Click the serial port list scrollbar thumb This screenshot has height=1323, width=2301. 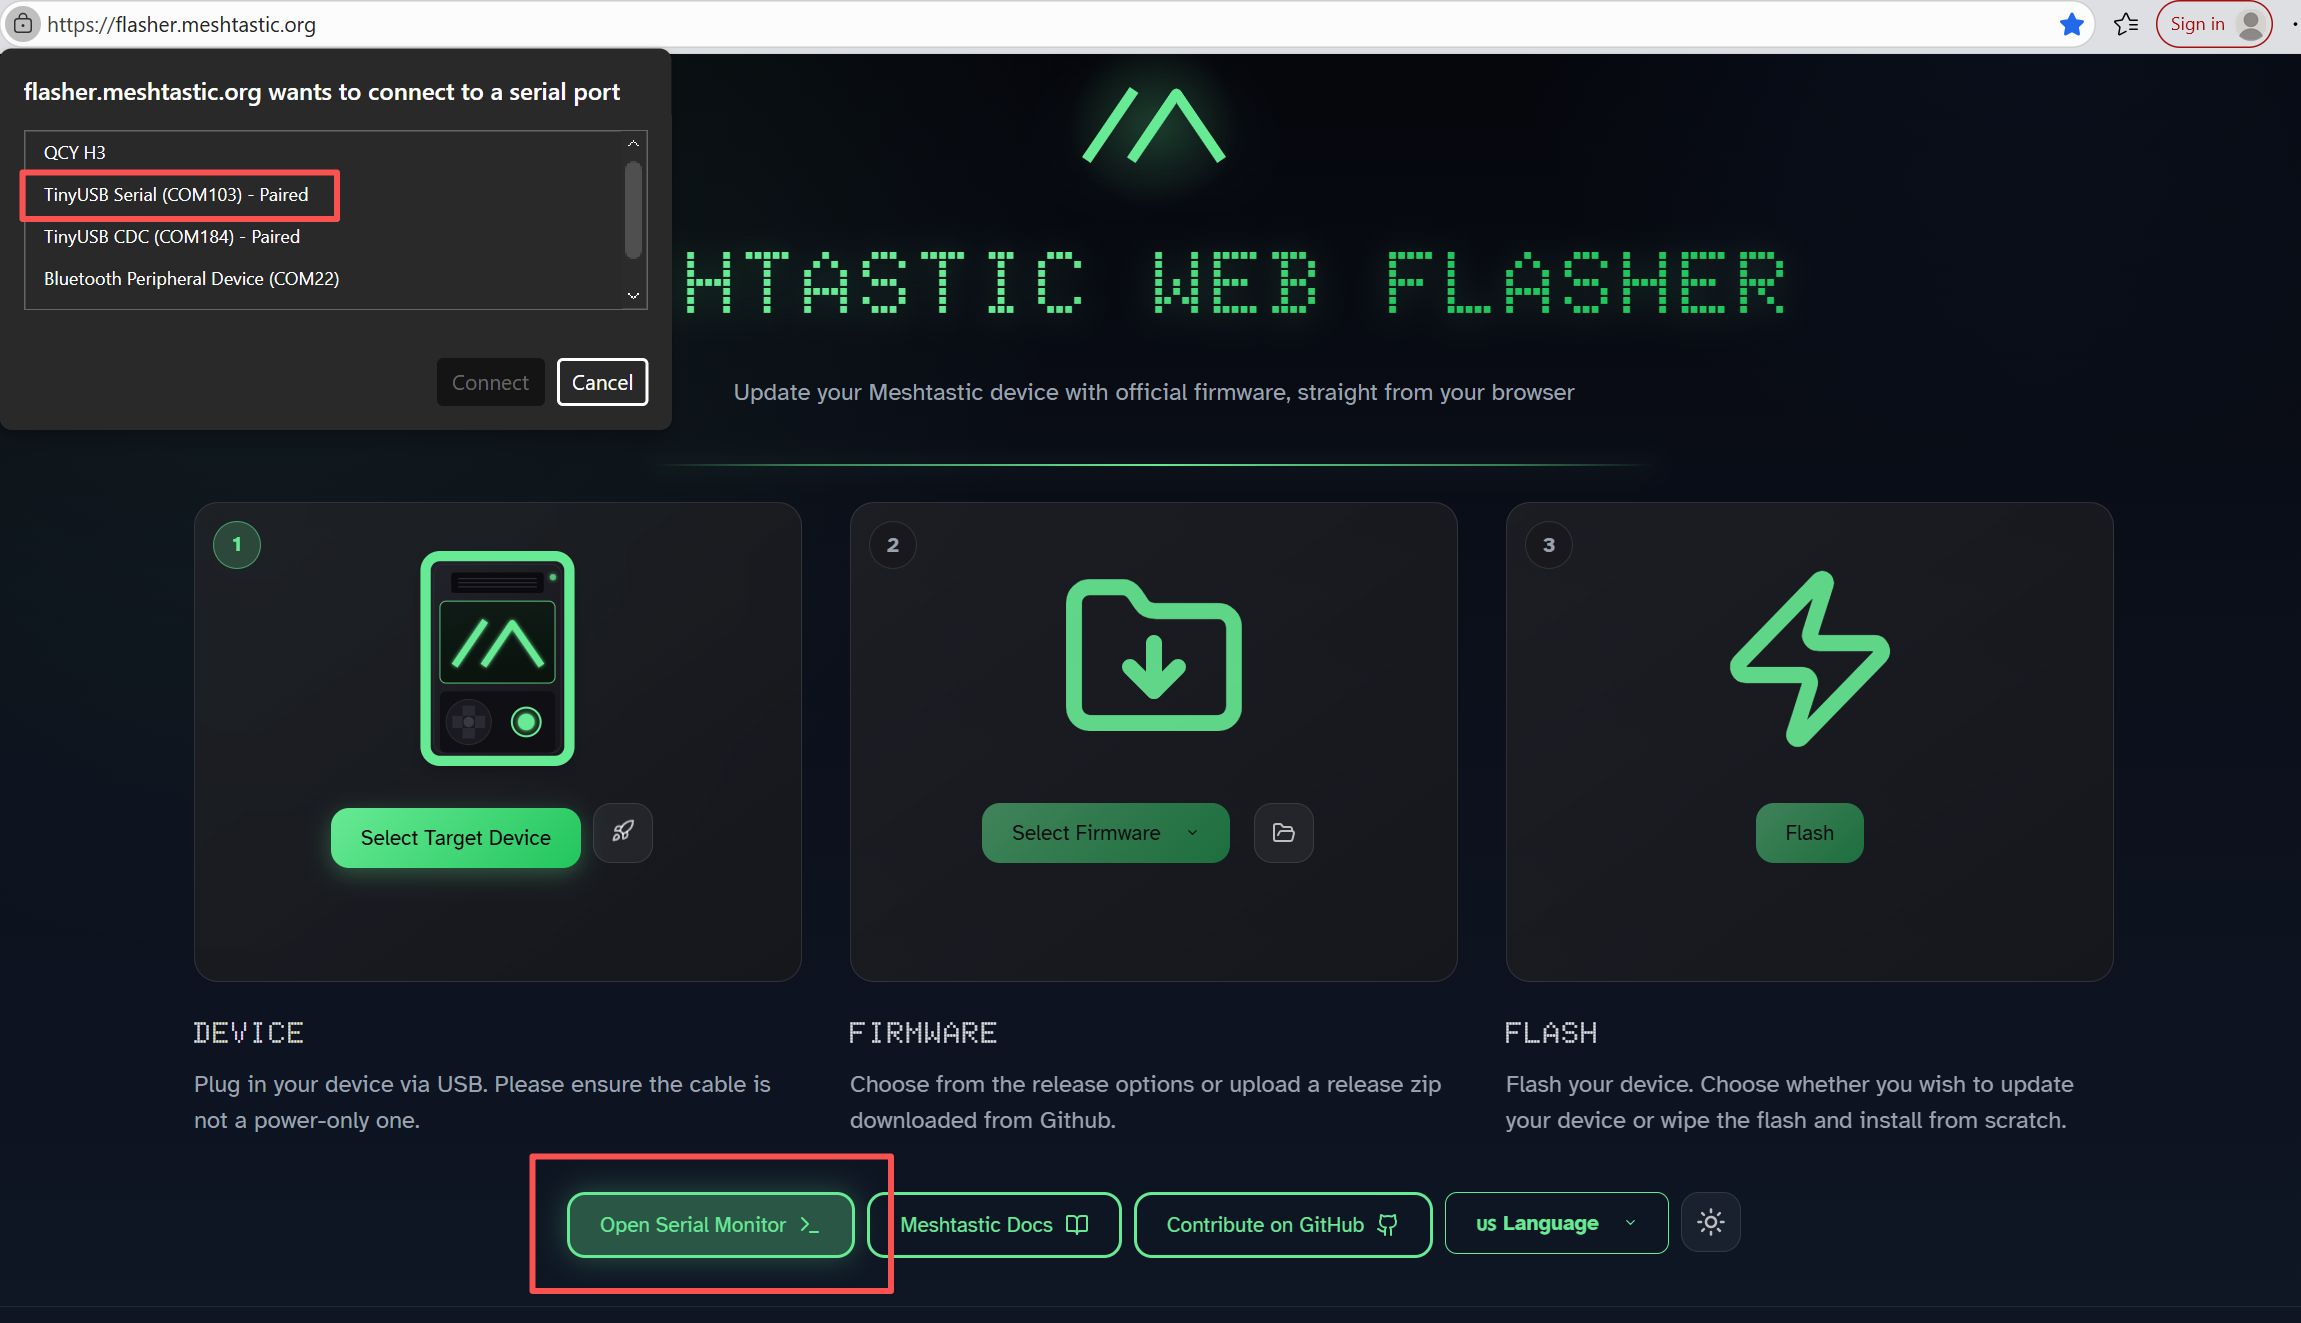pos(633,210)
